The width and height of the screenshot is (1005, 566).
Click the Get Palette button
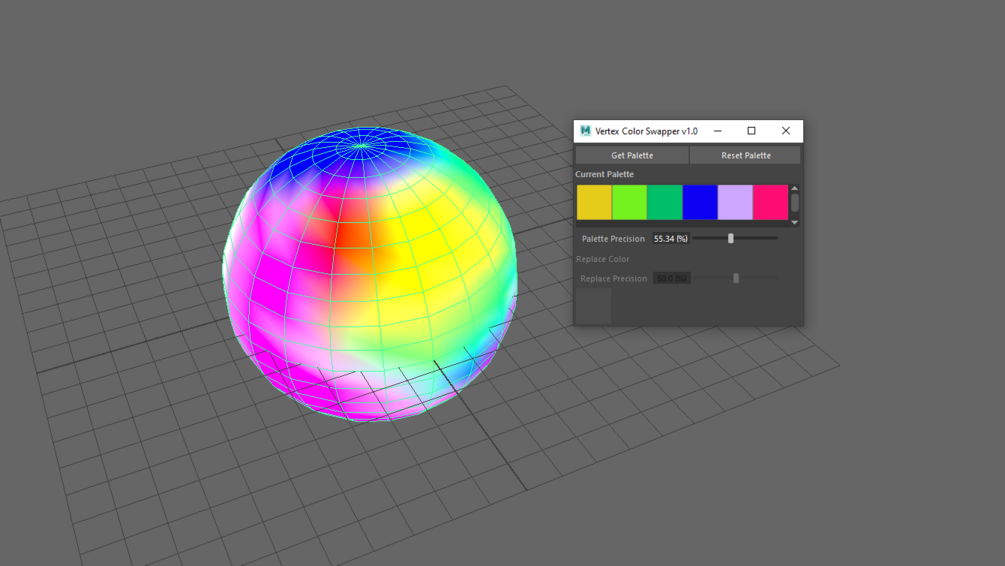coord(632,155)
